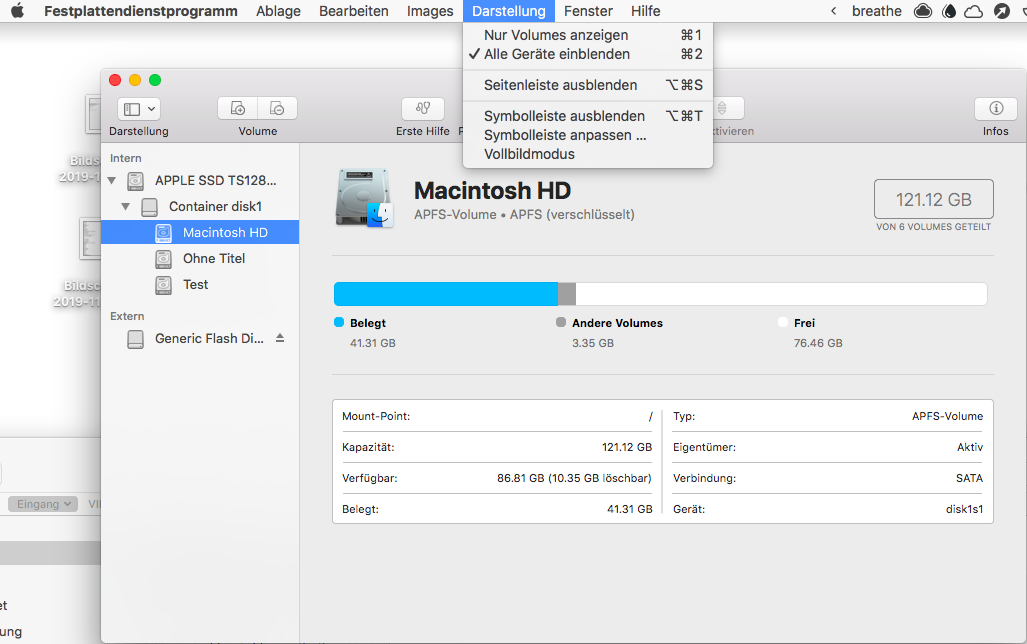Screen dimensions: 1027x644
Task: Click the green fullscreen window button
Action: 155,80
